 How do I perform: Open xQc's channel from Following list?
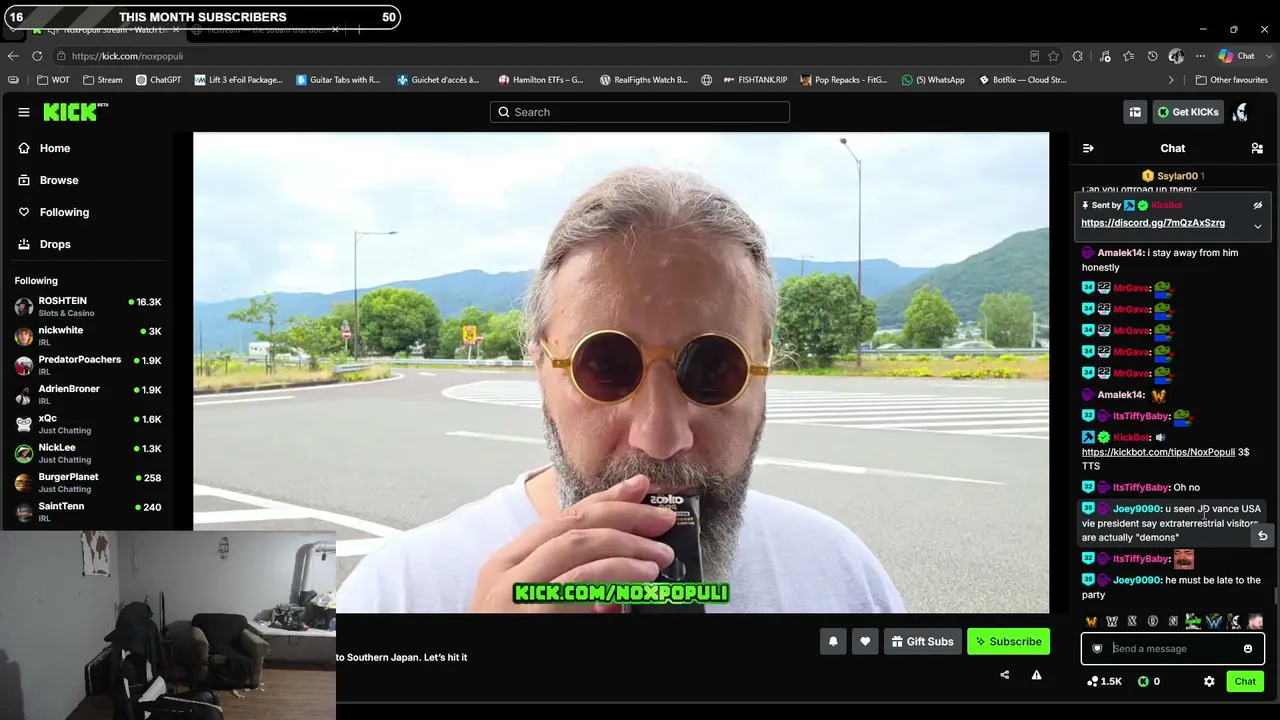(x=87, y=424)
